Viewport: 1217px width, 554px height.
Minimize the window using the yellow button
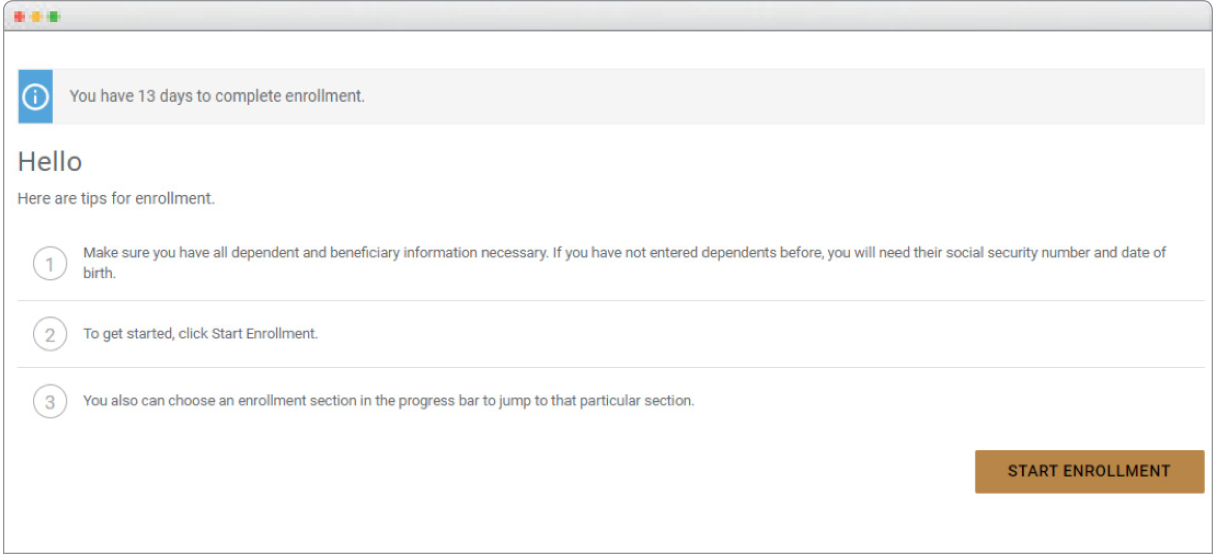pyautogui.click(x=36, y=17)
